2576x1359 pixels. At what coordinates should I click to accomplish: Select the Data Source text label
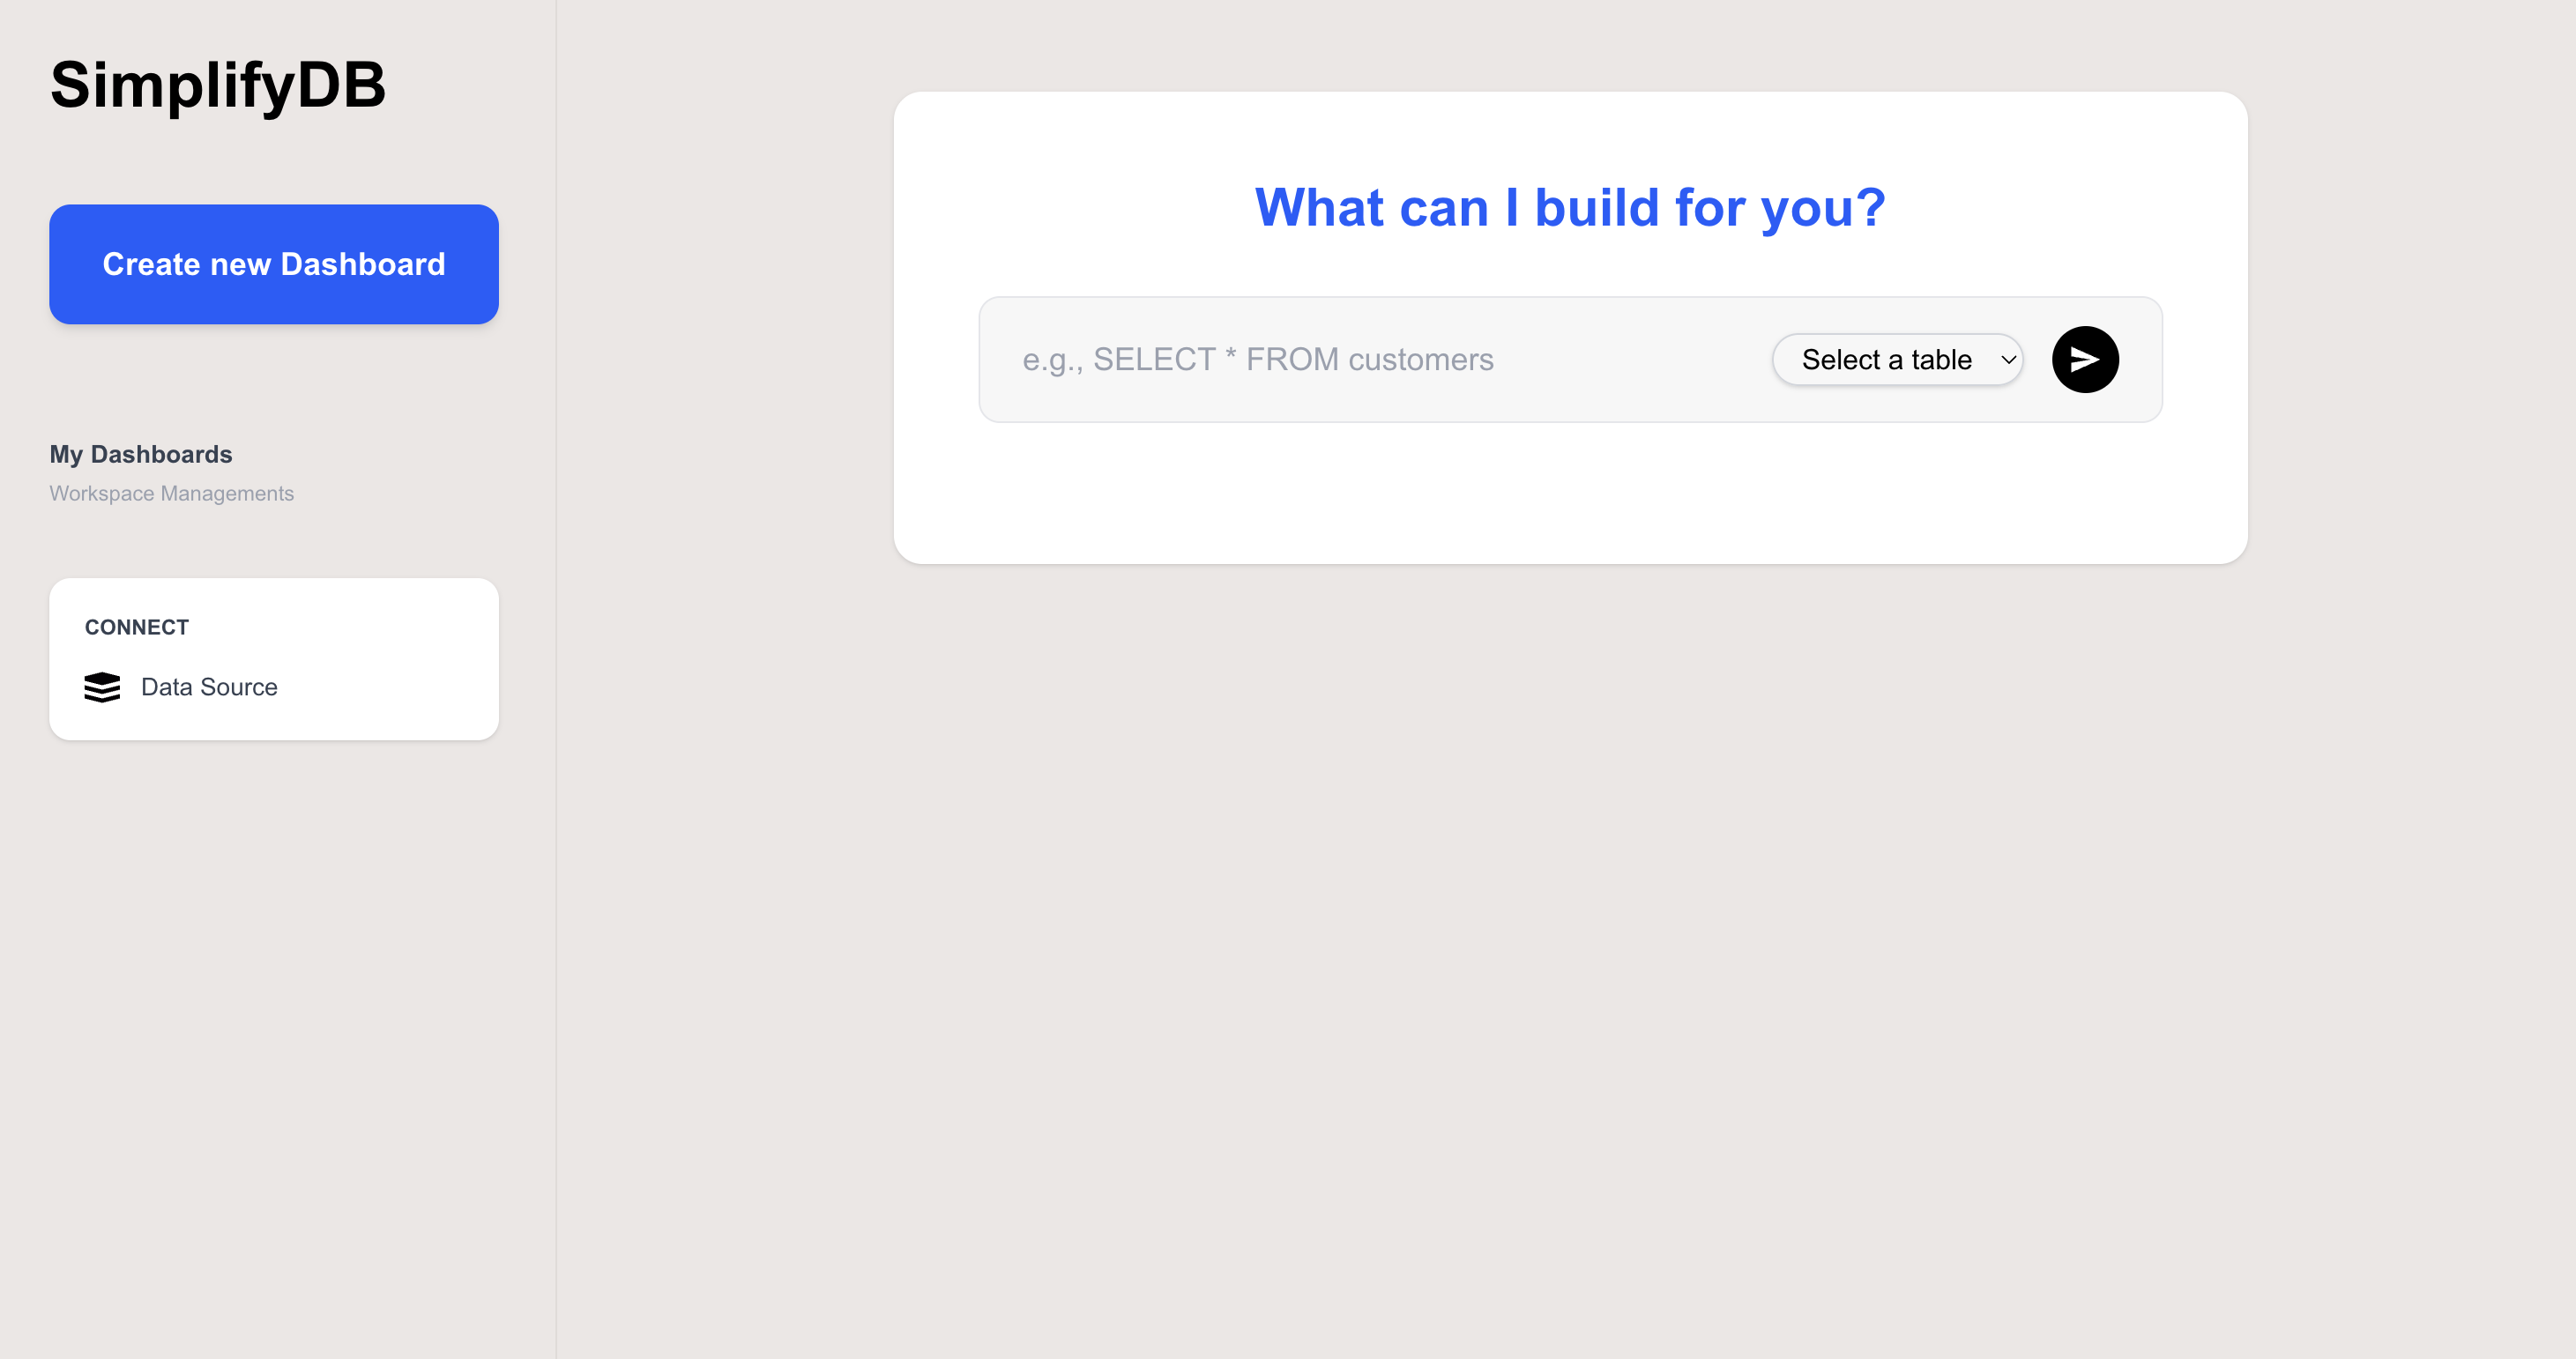point(209,687)
